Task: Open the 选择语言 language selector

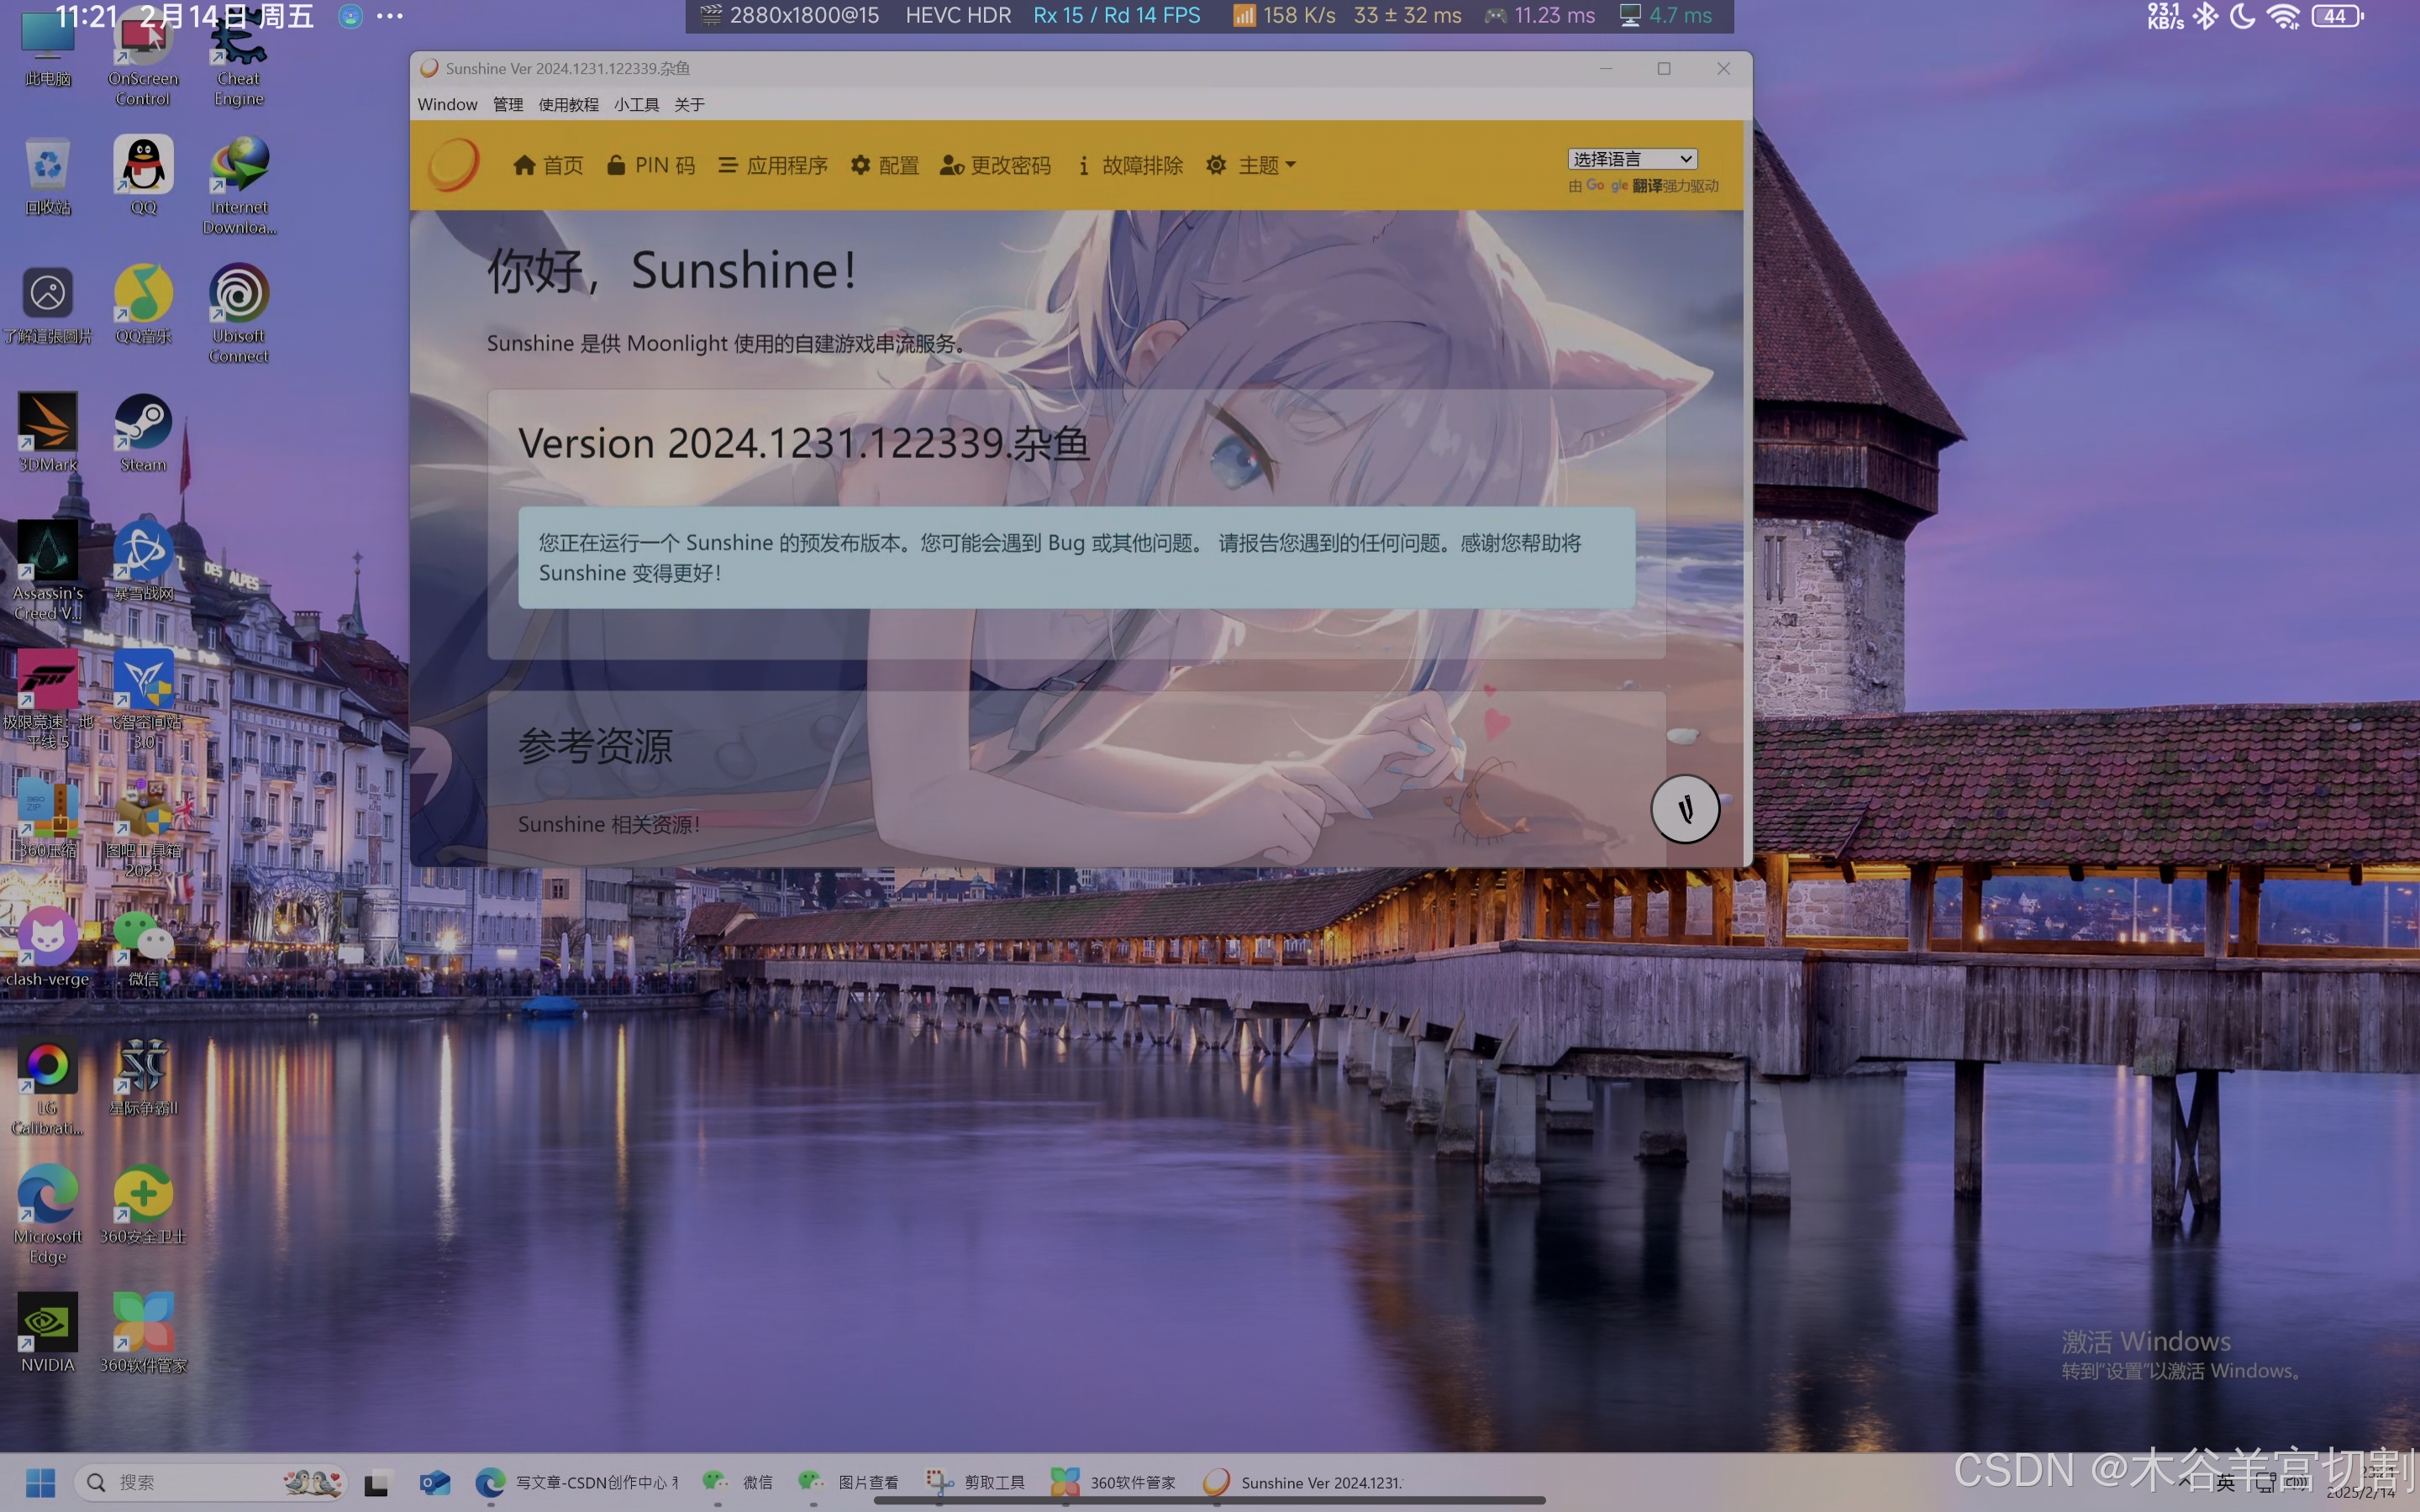Action: 1632,159
